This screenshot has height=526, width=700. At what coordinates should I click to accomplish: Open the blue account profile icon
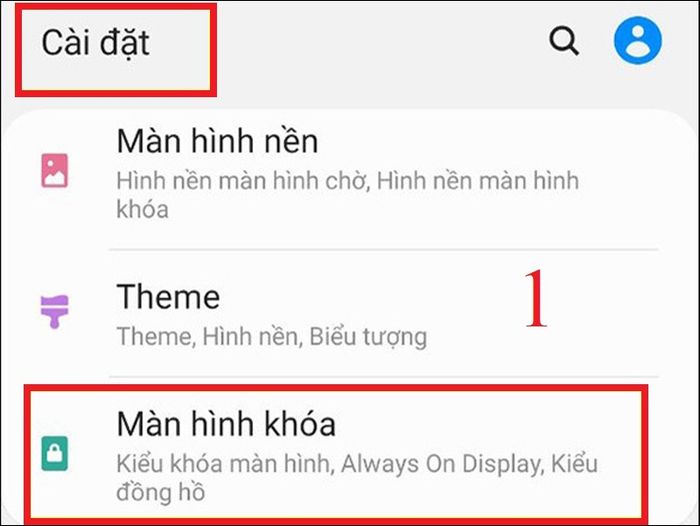(638, 40)
